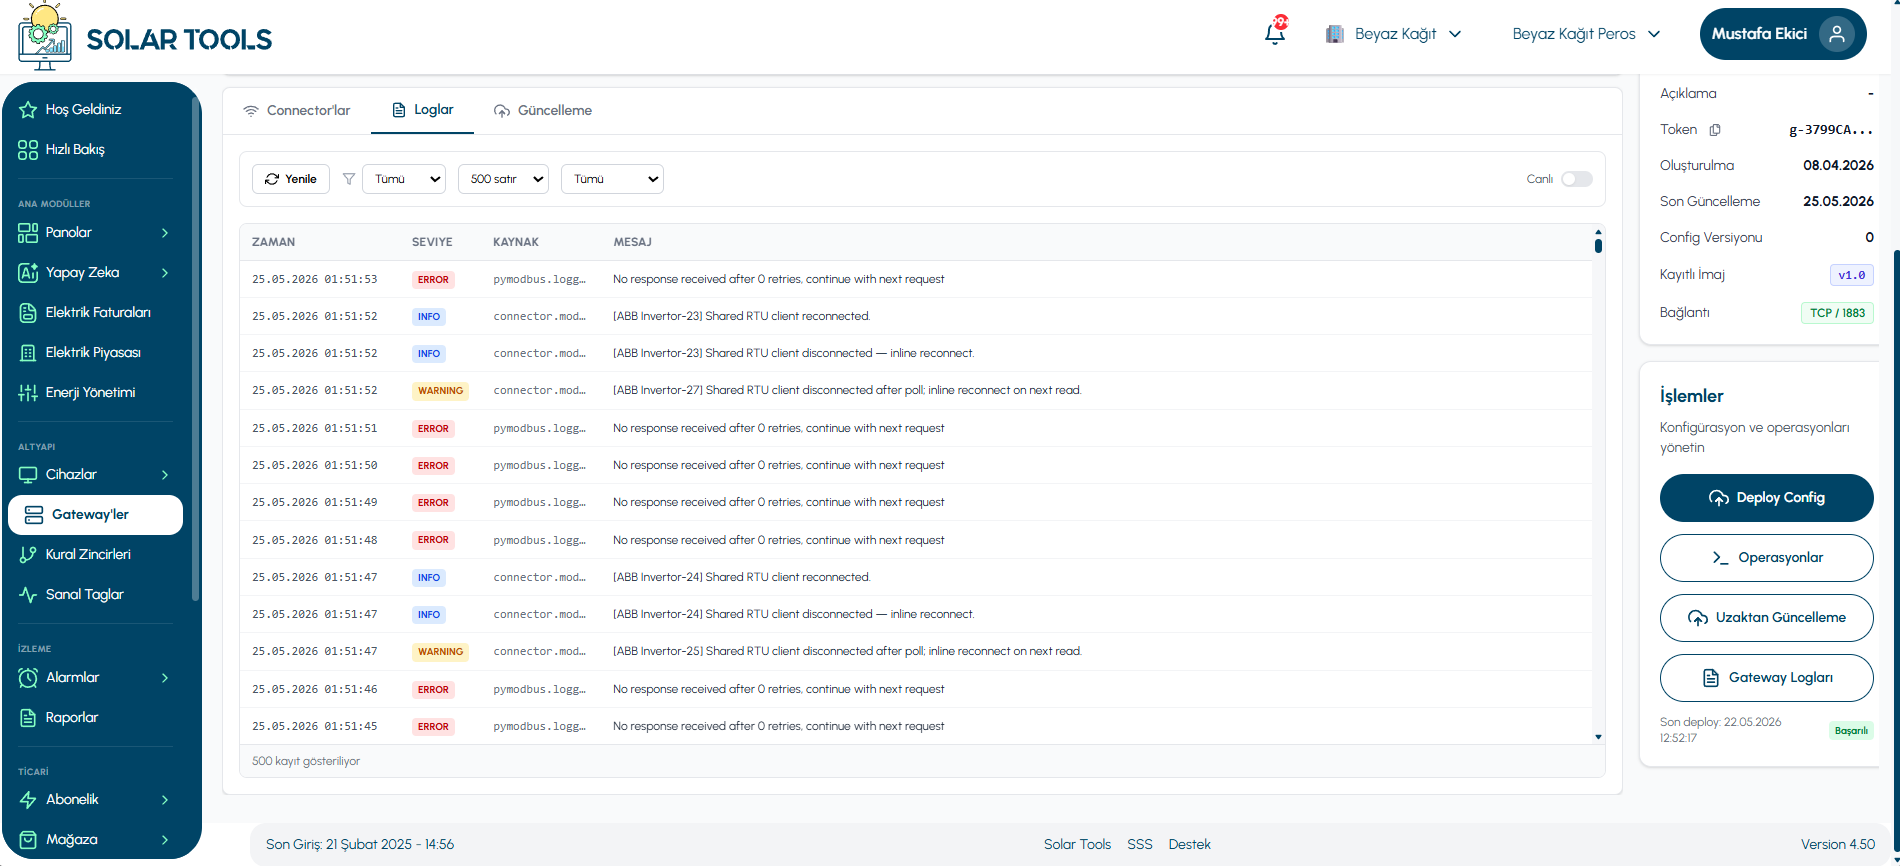Open the Operasyonlar button

click(1766, 558)
